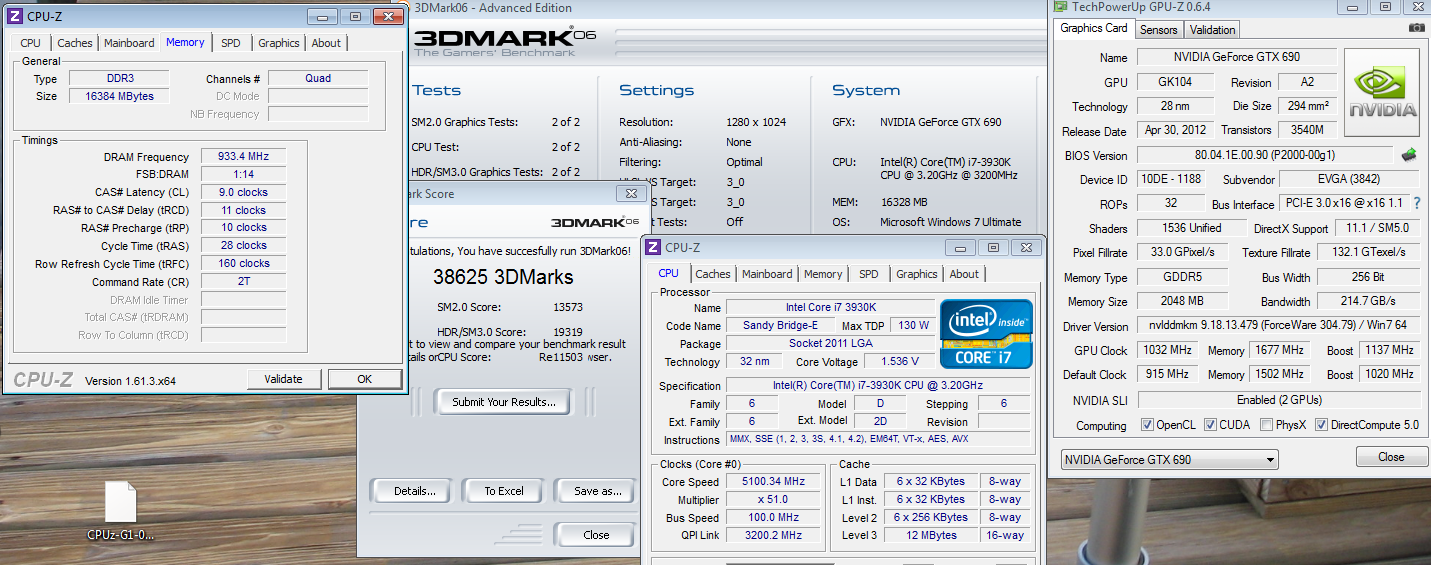This screenshot has width=1431, height=565.
Task: Toggle CUDA checkbox in GPU-Z
Action: click(1211, 425)
